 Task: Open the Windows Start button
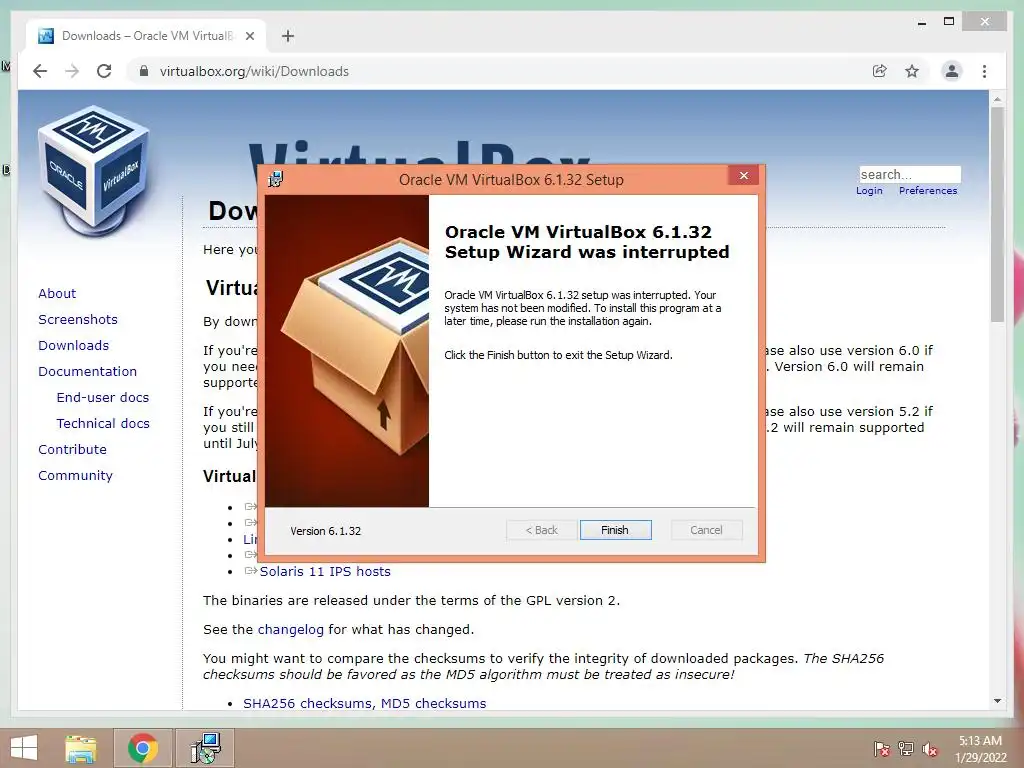pyautogui.click(x=24, y=748)
